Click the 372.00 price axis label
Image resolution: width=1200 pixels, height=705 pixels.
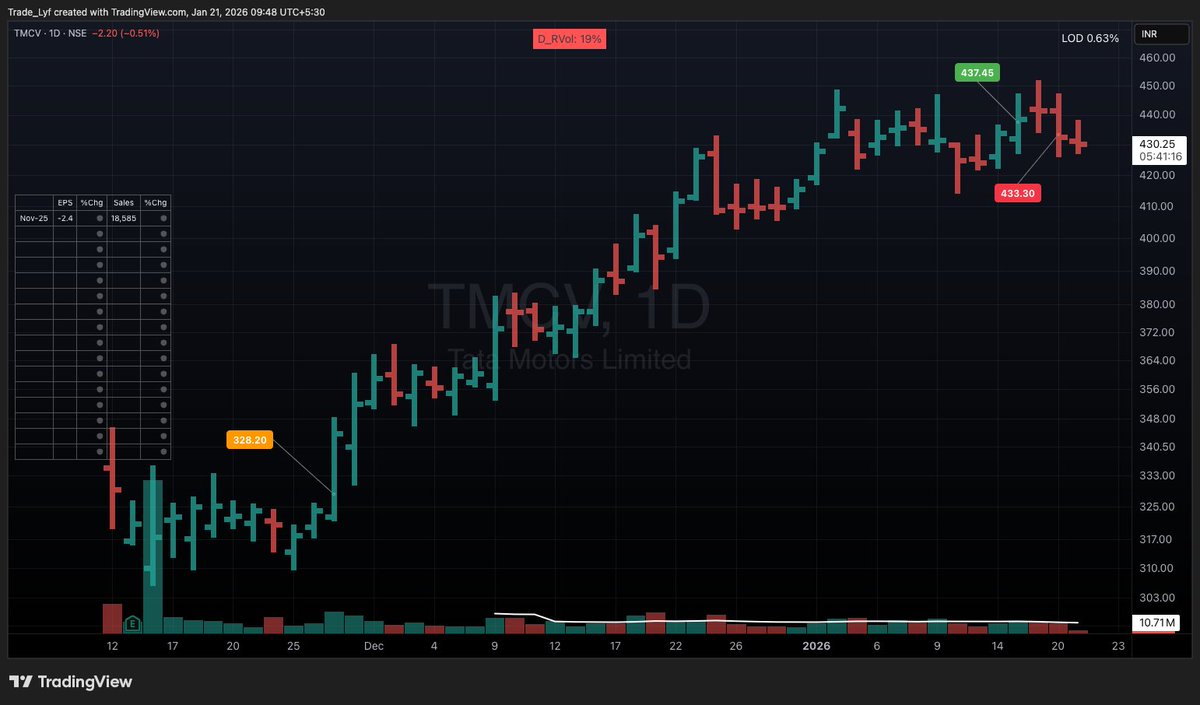click(x=1156, y=332)
